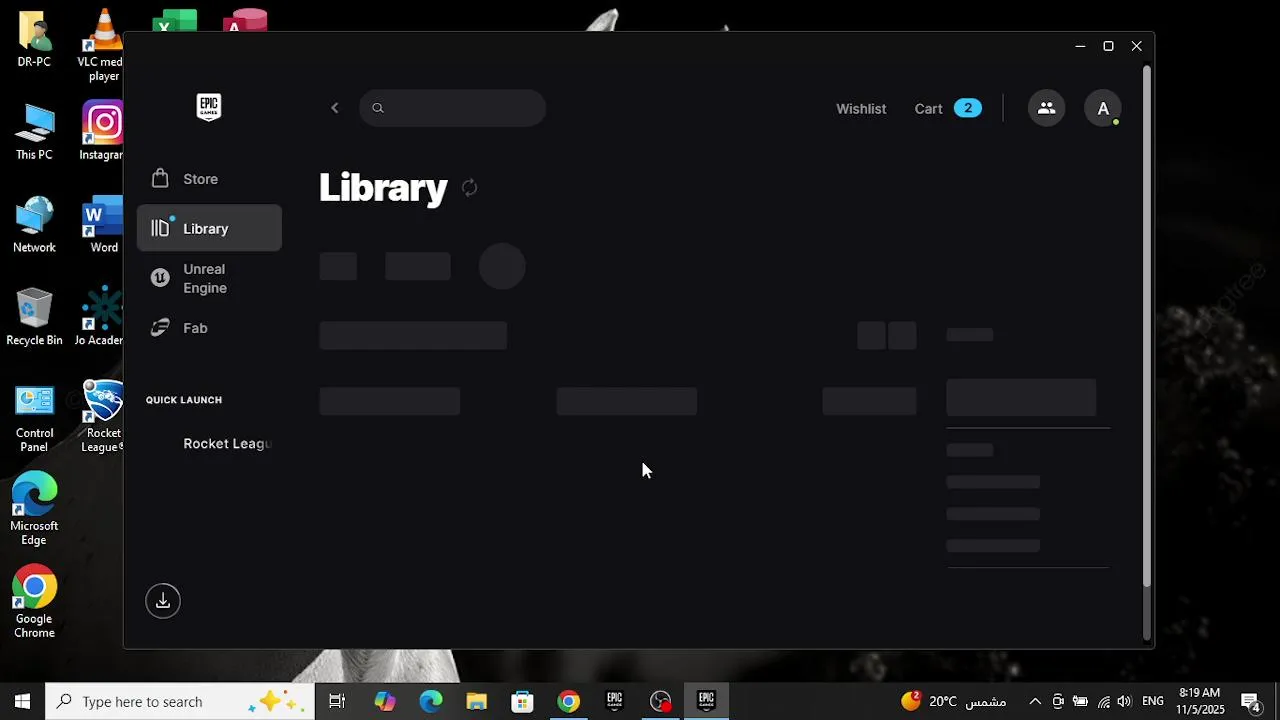Select Google Chrome desktop icon
This screenshot has height=720, width=1280.
tap(34, 602)
